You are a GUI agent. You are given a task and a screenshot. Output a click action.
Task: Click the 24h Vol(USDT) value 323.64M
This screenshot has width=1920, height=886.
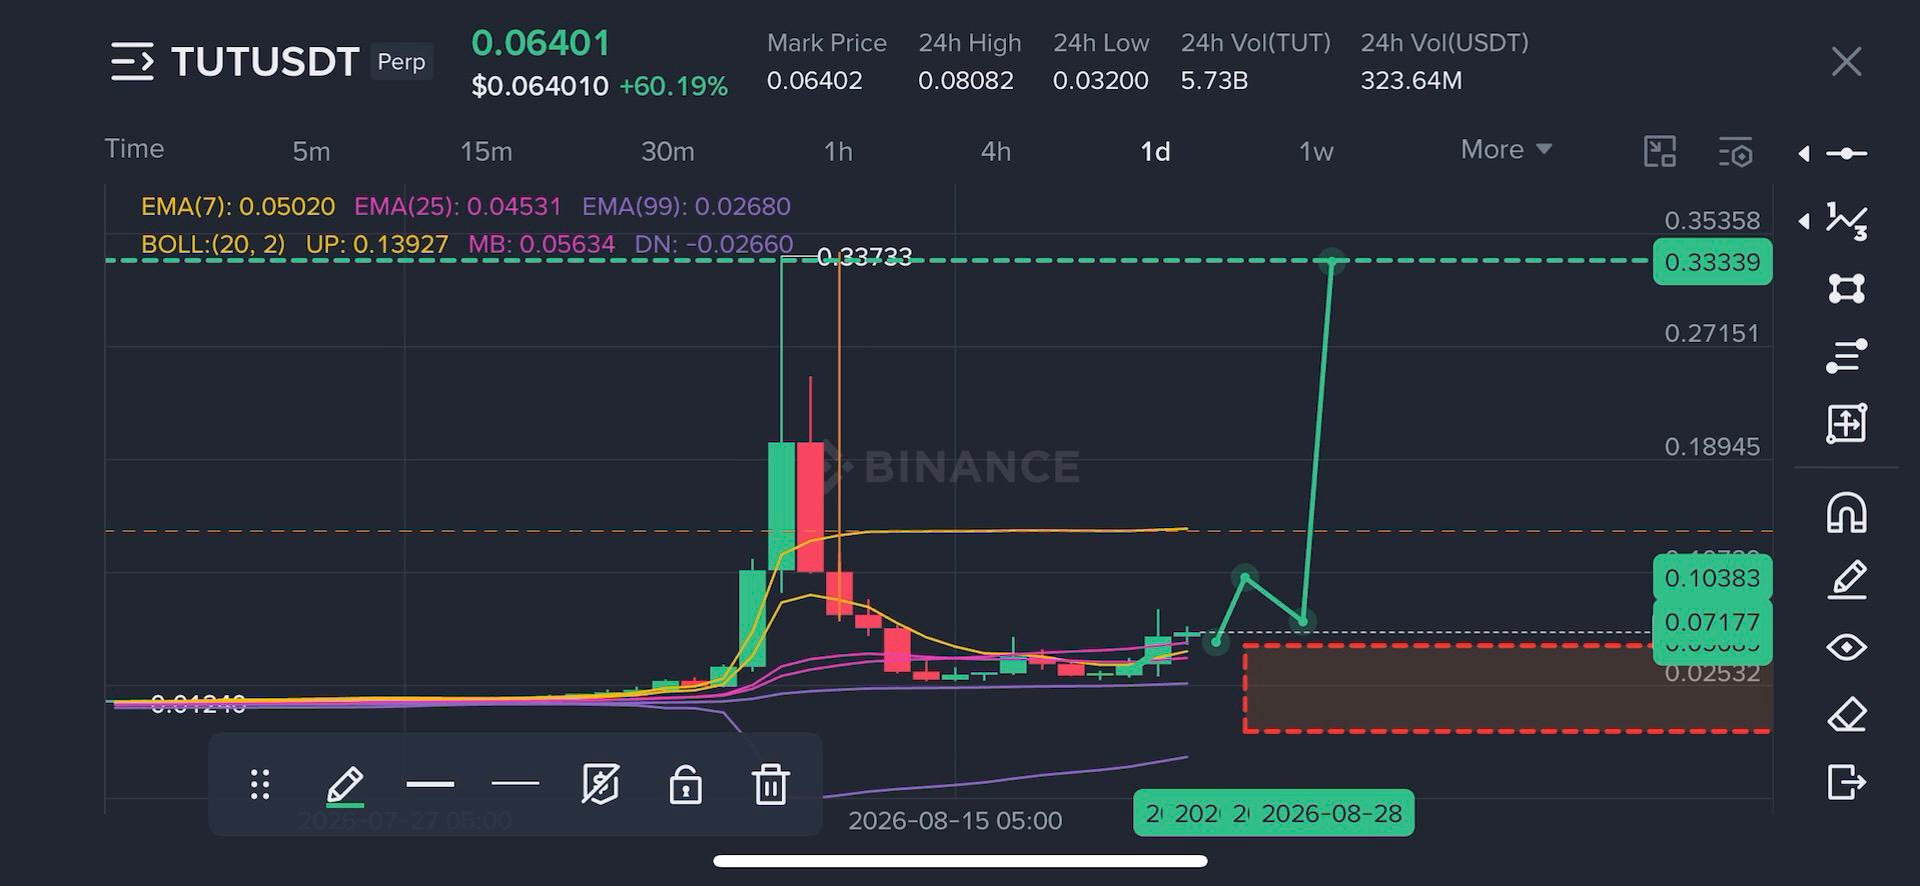tap(1411, 80)
